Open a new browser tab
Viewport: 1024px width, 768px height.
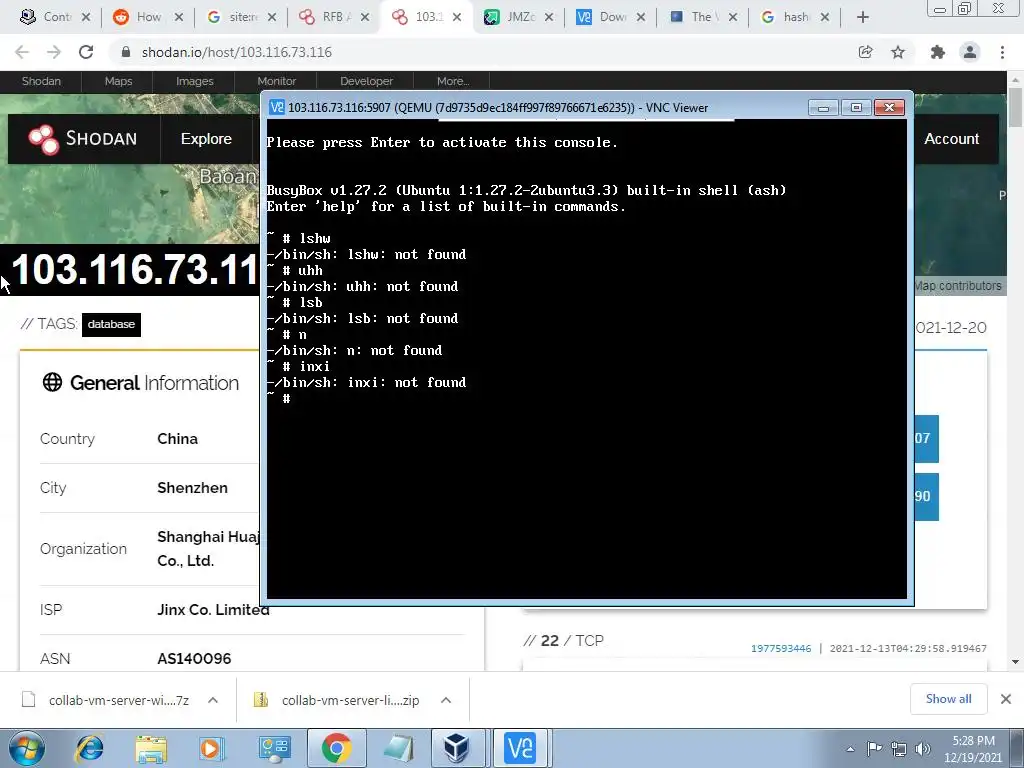point(863,17)
